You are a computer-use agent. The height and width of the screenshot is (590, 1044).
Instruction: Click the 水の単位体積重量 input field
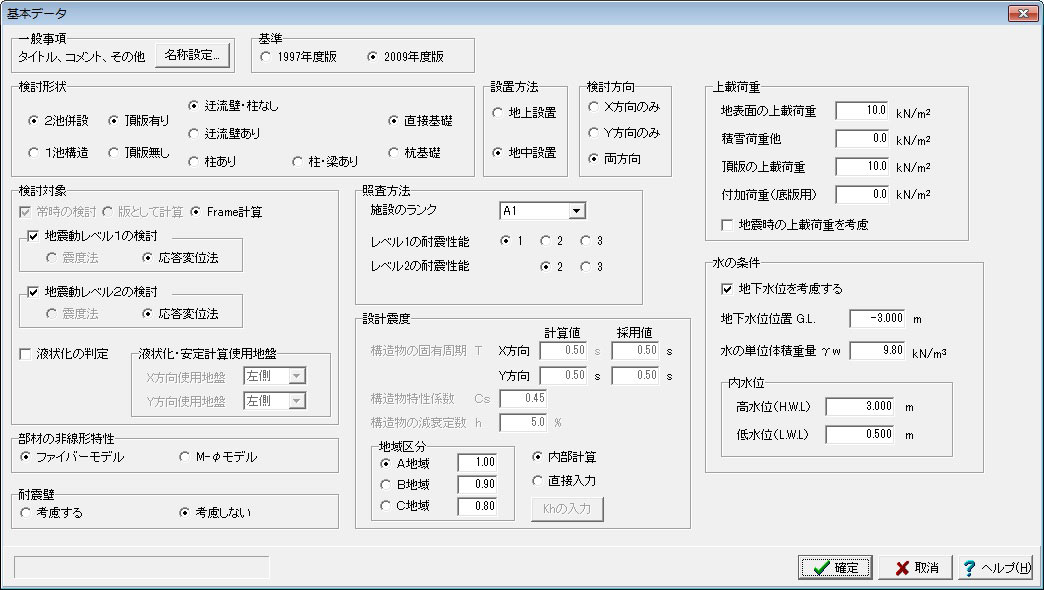pyautogui.click(x=878, y=350)
